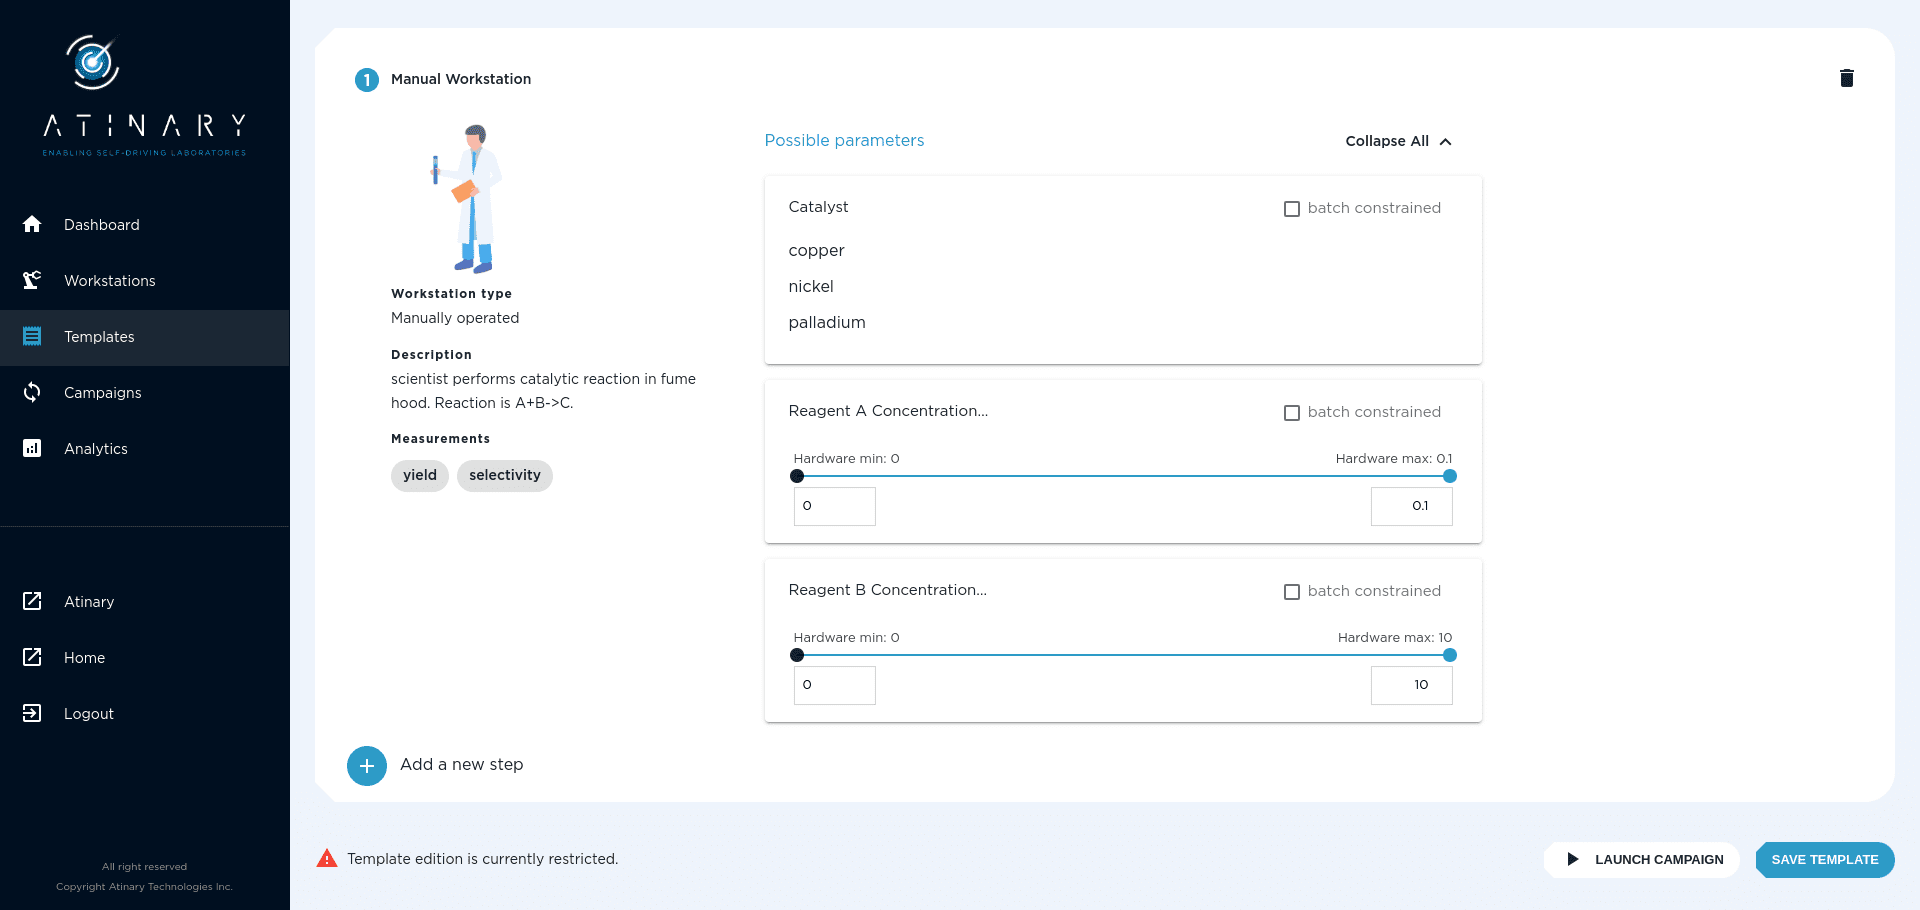Viewport: 1920px width, 910px height.
Task: Enable batch constrained for Reagent A Concentration
Action: click(1292, 413)
